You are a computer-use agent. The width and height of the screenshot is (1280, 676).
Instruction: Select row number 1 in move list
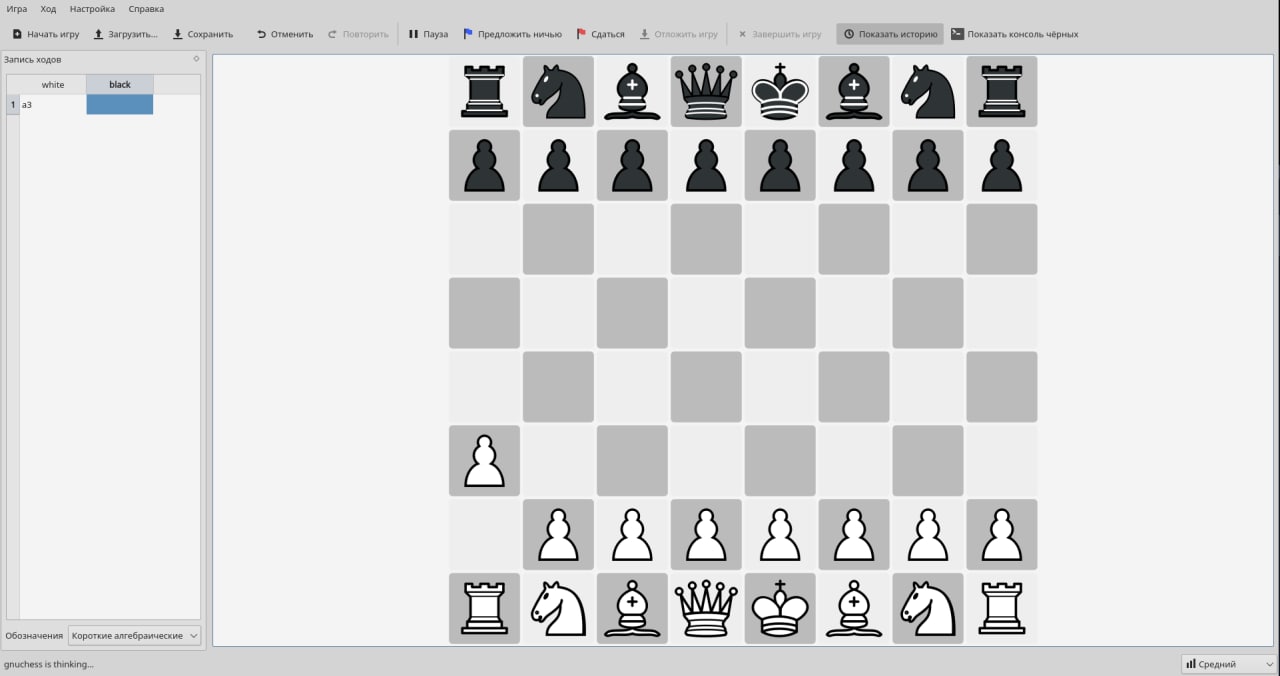click(x=13, y=104)
